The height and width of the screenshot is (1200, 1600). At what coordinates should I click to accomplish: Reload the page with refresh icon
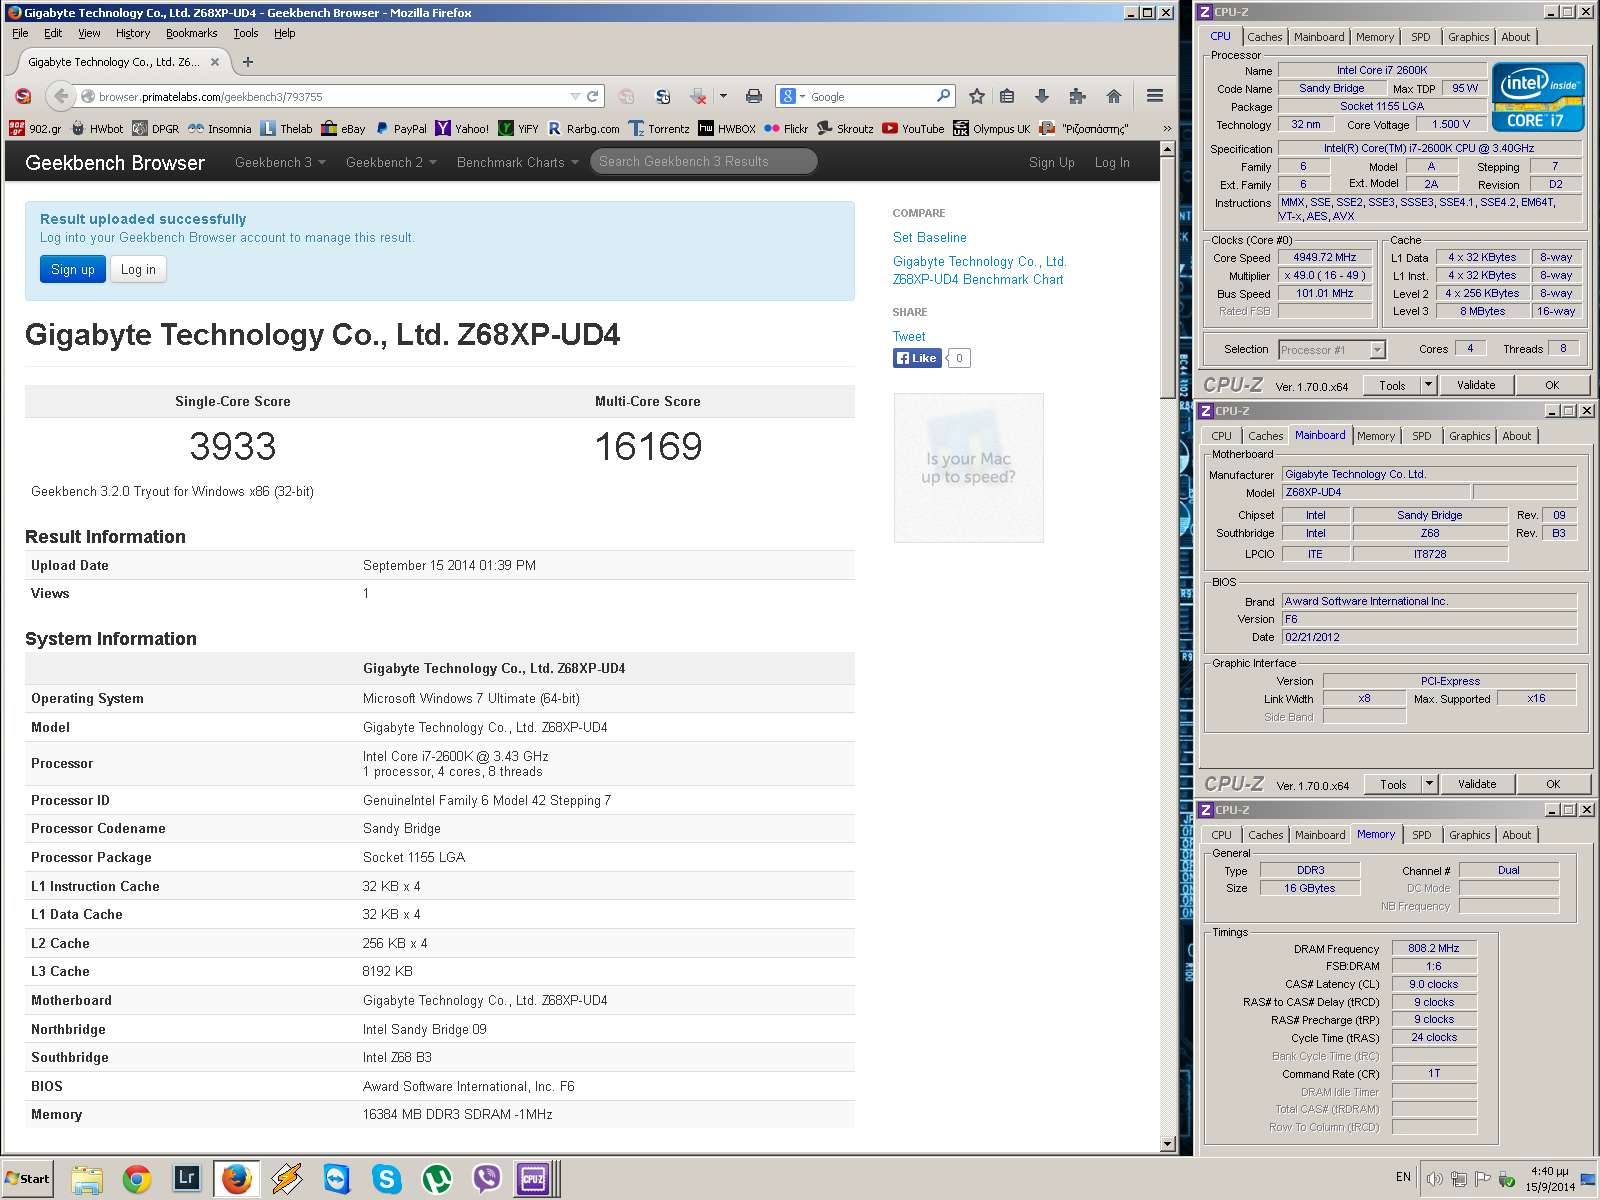(x=592, y=97)
